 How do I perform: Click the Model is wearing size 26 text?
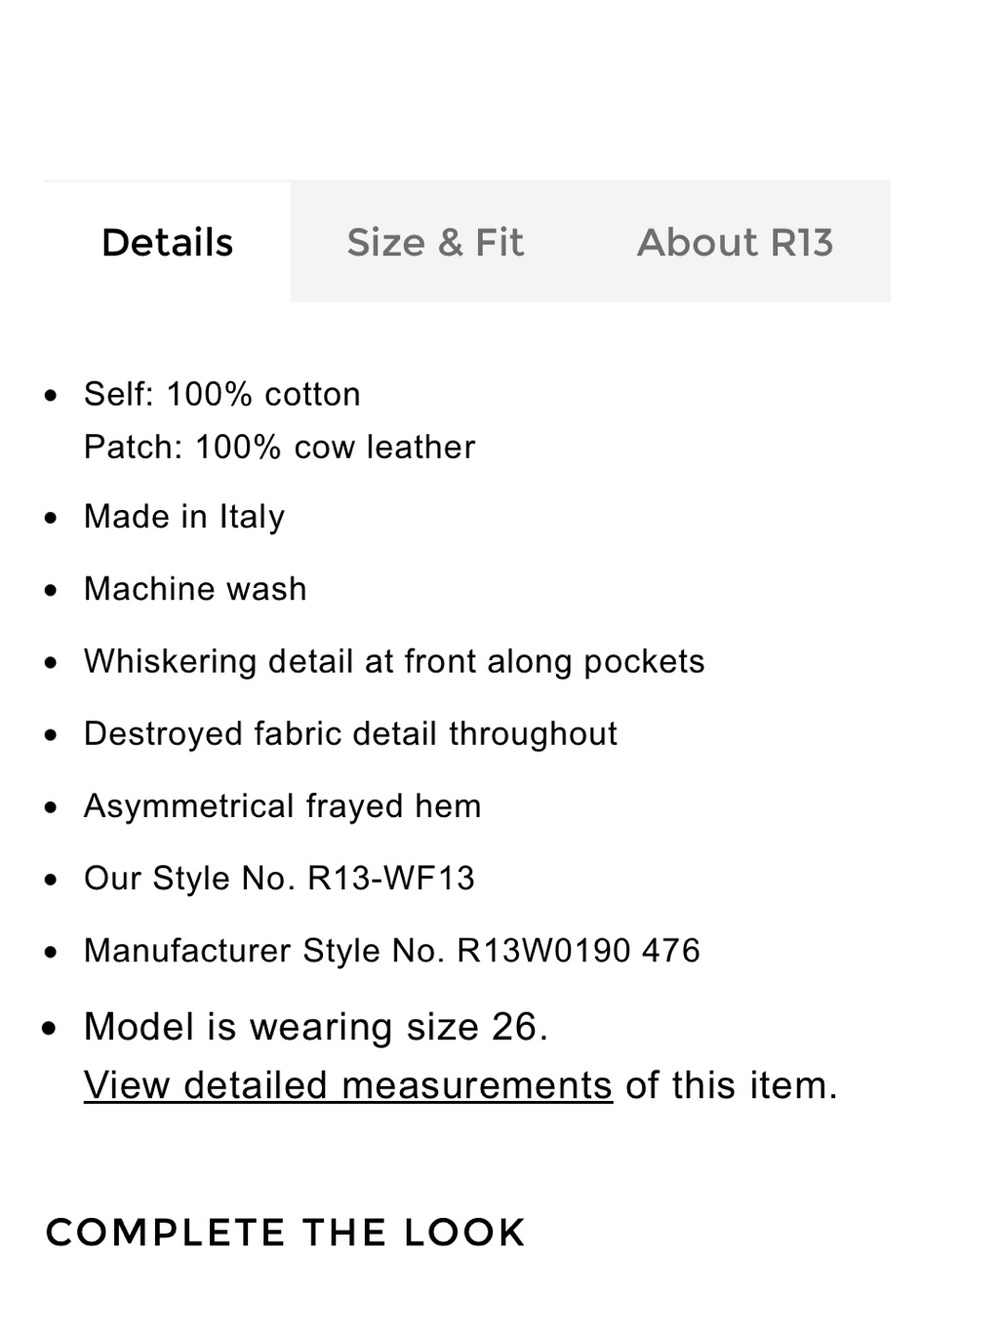pos(316,1027)
